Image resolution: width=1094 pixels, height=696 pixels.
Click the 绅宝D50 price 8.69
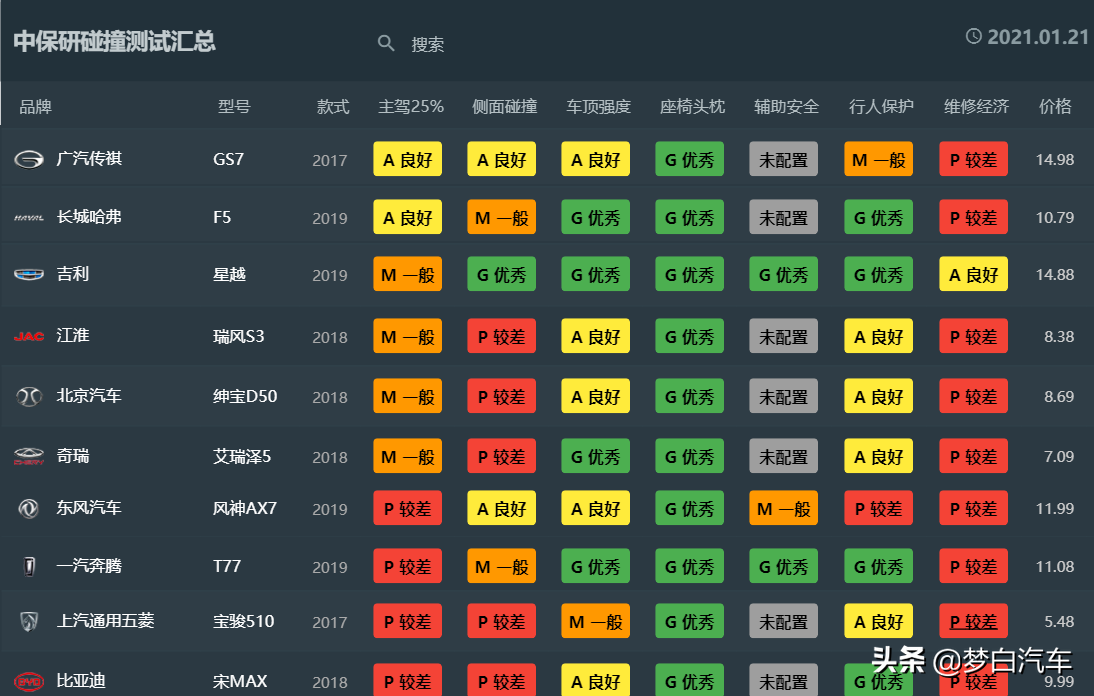tap(1059, 397)
